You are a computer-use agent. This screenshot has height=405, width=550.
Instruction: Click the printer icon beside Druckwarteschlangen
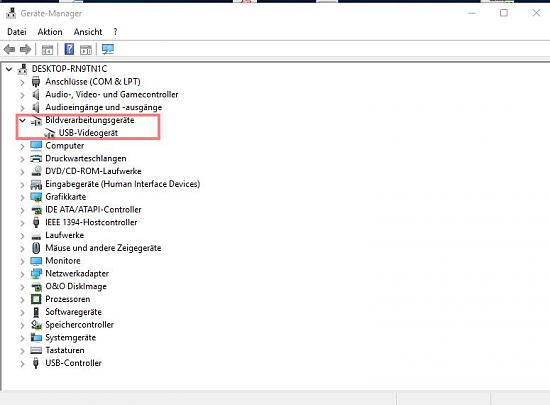pos(36,158)
